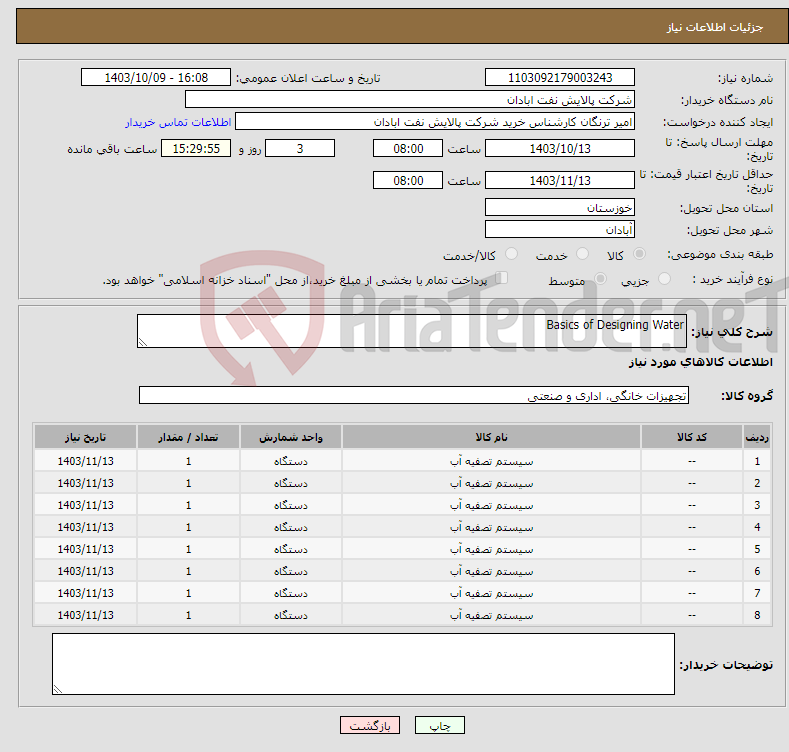Image resolution: width=789 pixels, height=752 pixels.
Task: Select the جزیی purchase type radio
Action: click(x=664, y=278)
